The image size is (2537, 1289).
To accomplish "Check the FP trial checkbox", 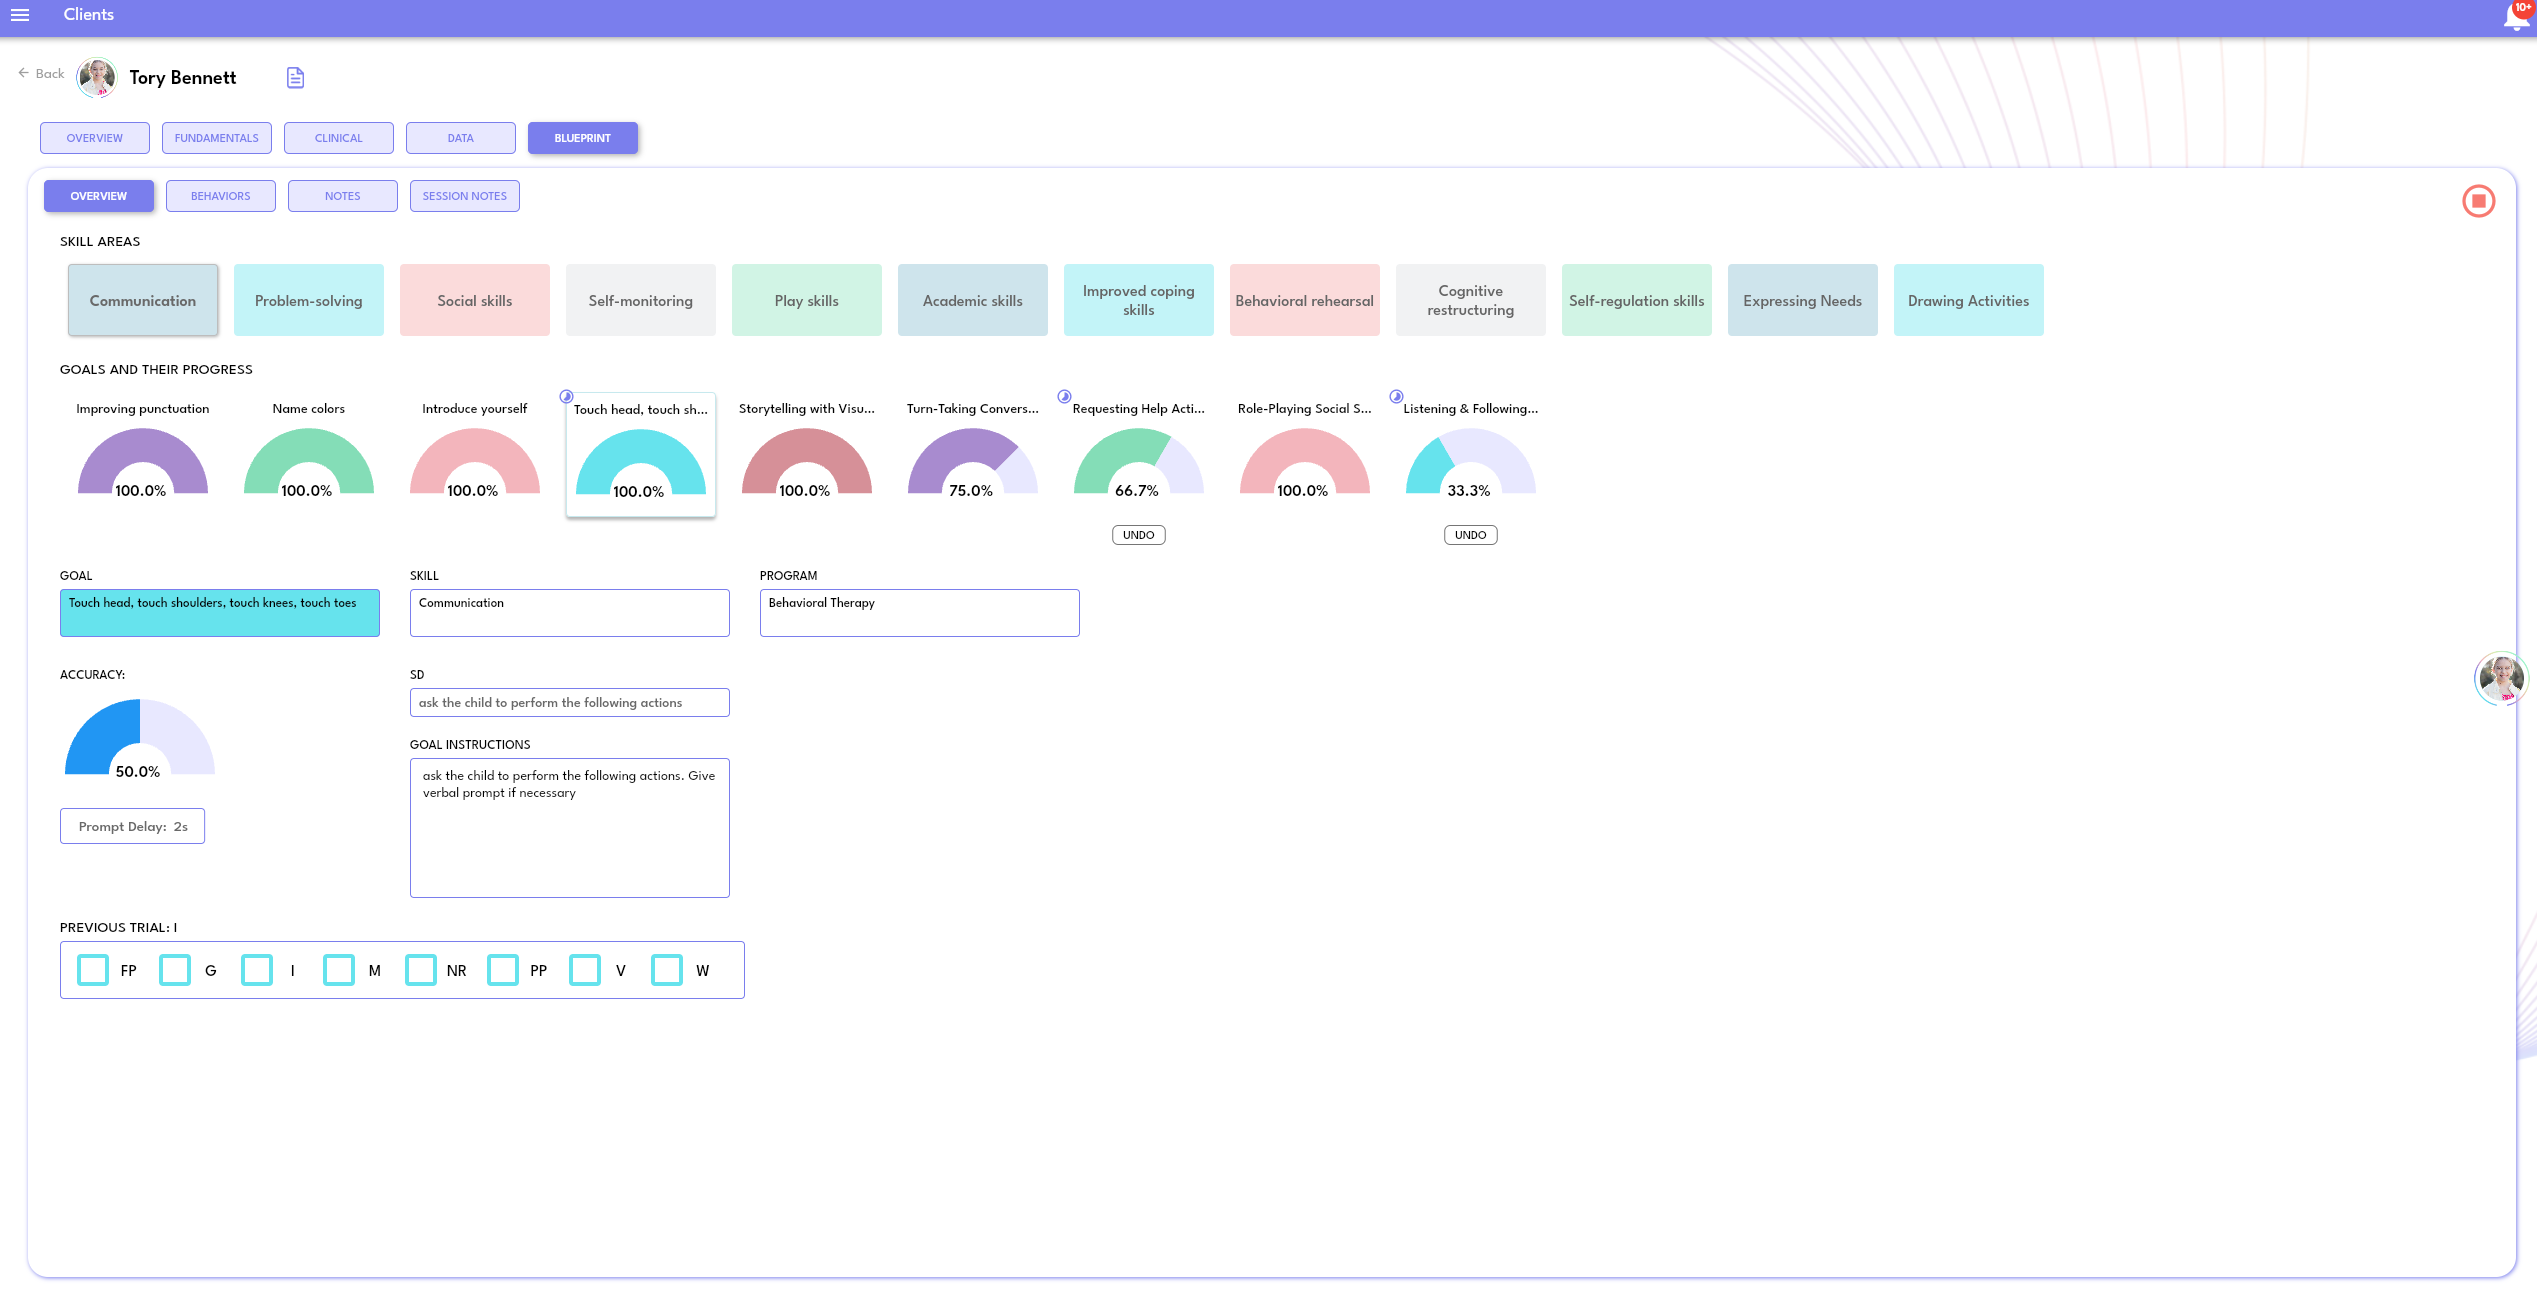I will pyautogui.click(x=93, y=970).
